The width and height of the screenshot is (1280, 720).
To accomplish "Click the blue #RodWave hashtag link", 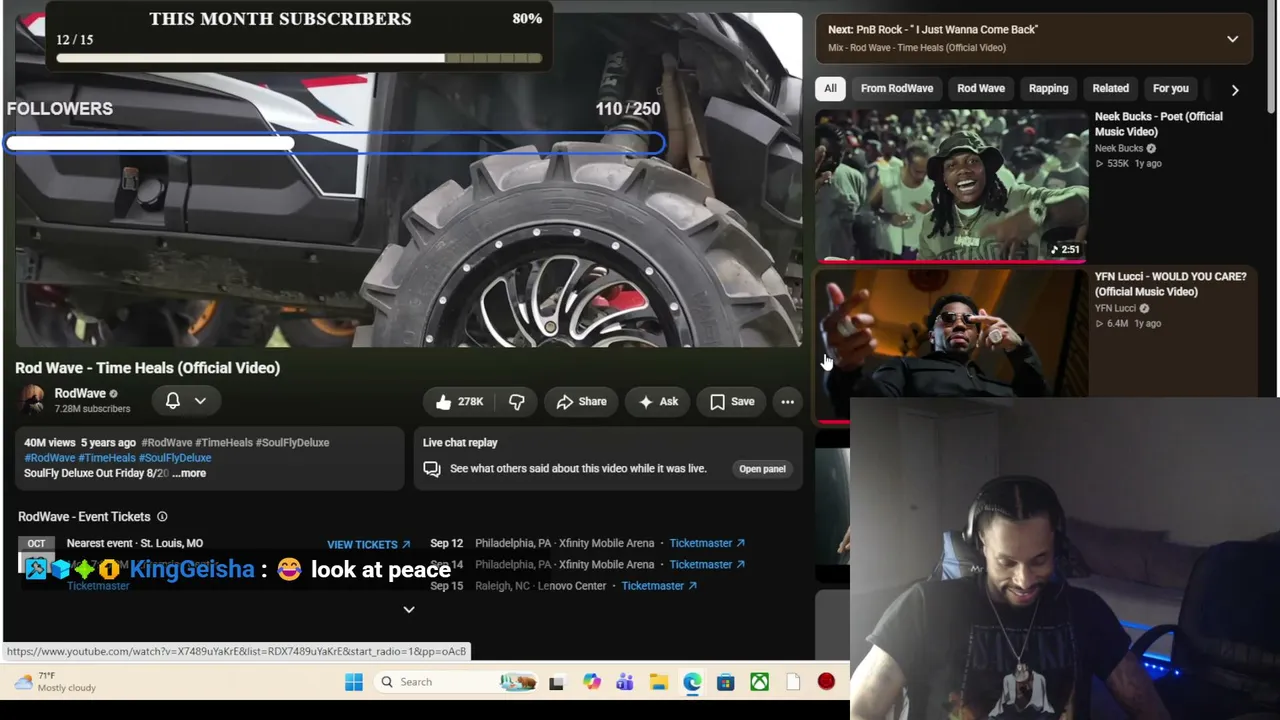I will [x=50, y=458].
